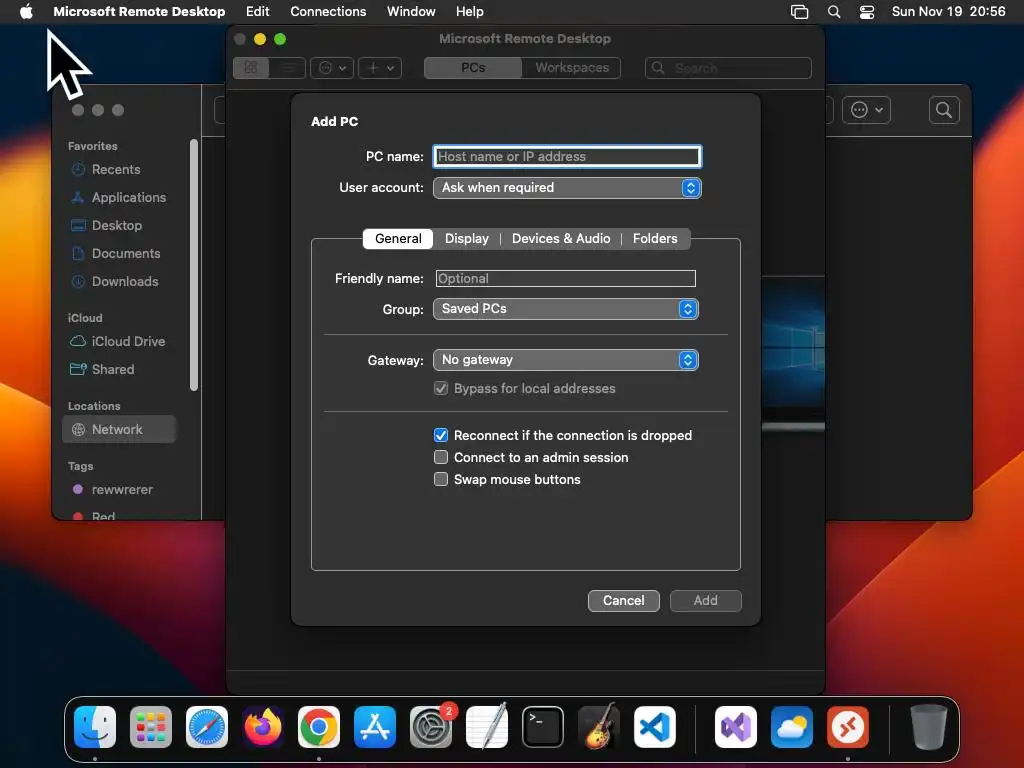The height and width of the screenshot is (768, 1024).
Task: Select Network in Finder sidebar
Action: click(x=119, y=430)
